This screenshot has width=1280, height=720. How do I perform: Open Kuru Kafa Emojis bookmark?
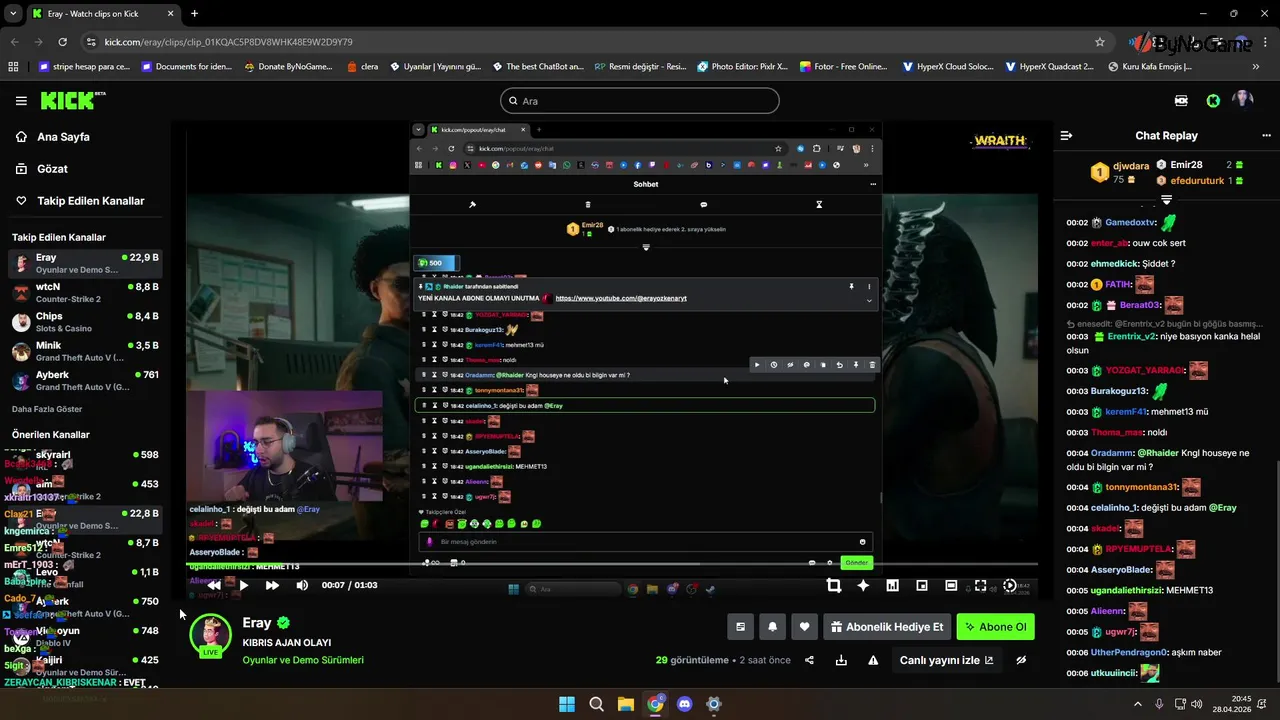click(1150, 67)
